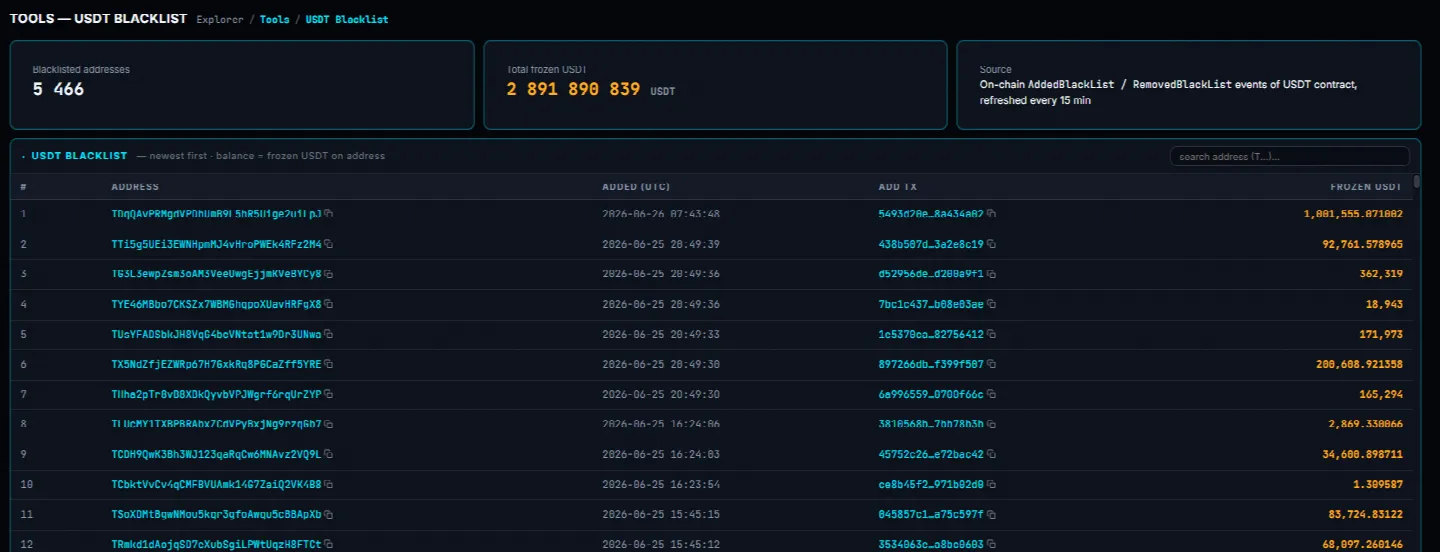Open address TTi5g5UEi3EWNHpmMJ4vHroPWEk4RFz2M4
This screenshot has width=1440, height=552.
point(216,244)
